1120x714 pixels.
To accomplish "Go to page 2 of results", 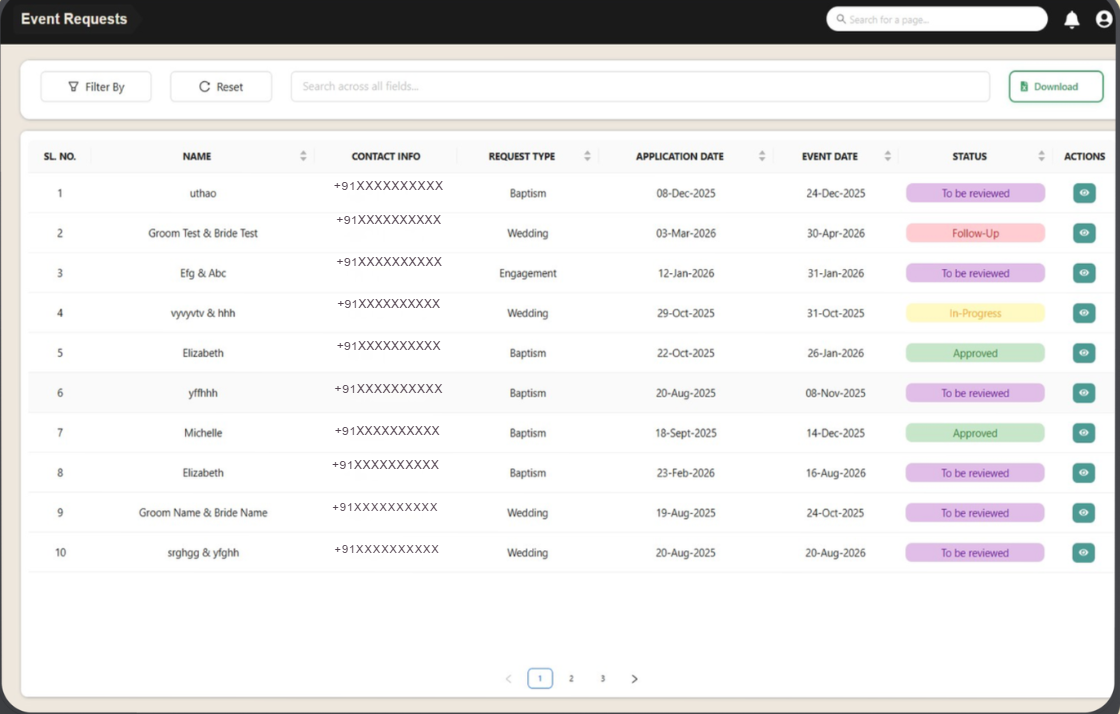I will click(x=571, y=679).
